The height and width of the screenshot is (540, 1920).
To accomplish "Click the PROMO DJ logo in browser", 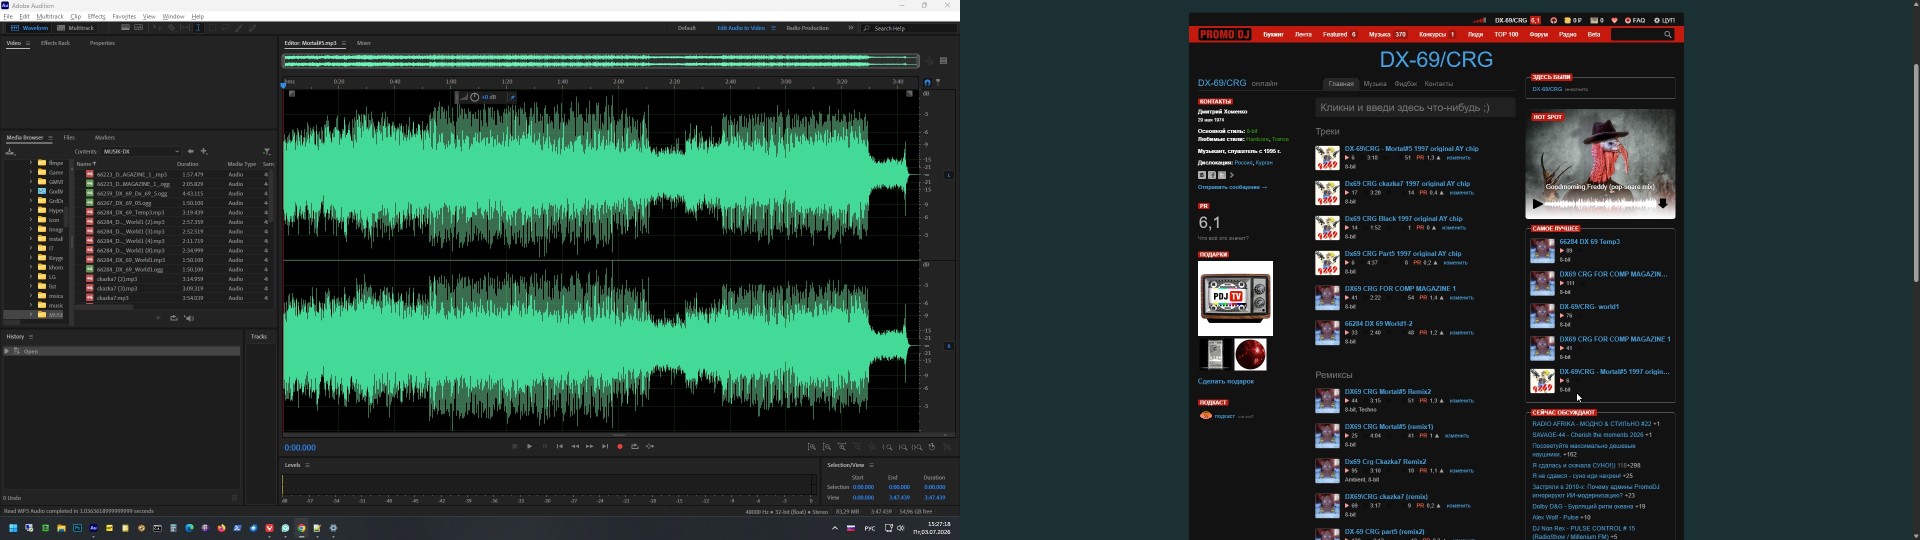I will click(x=1224, y=34).
